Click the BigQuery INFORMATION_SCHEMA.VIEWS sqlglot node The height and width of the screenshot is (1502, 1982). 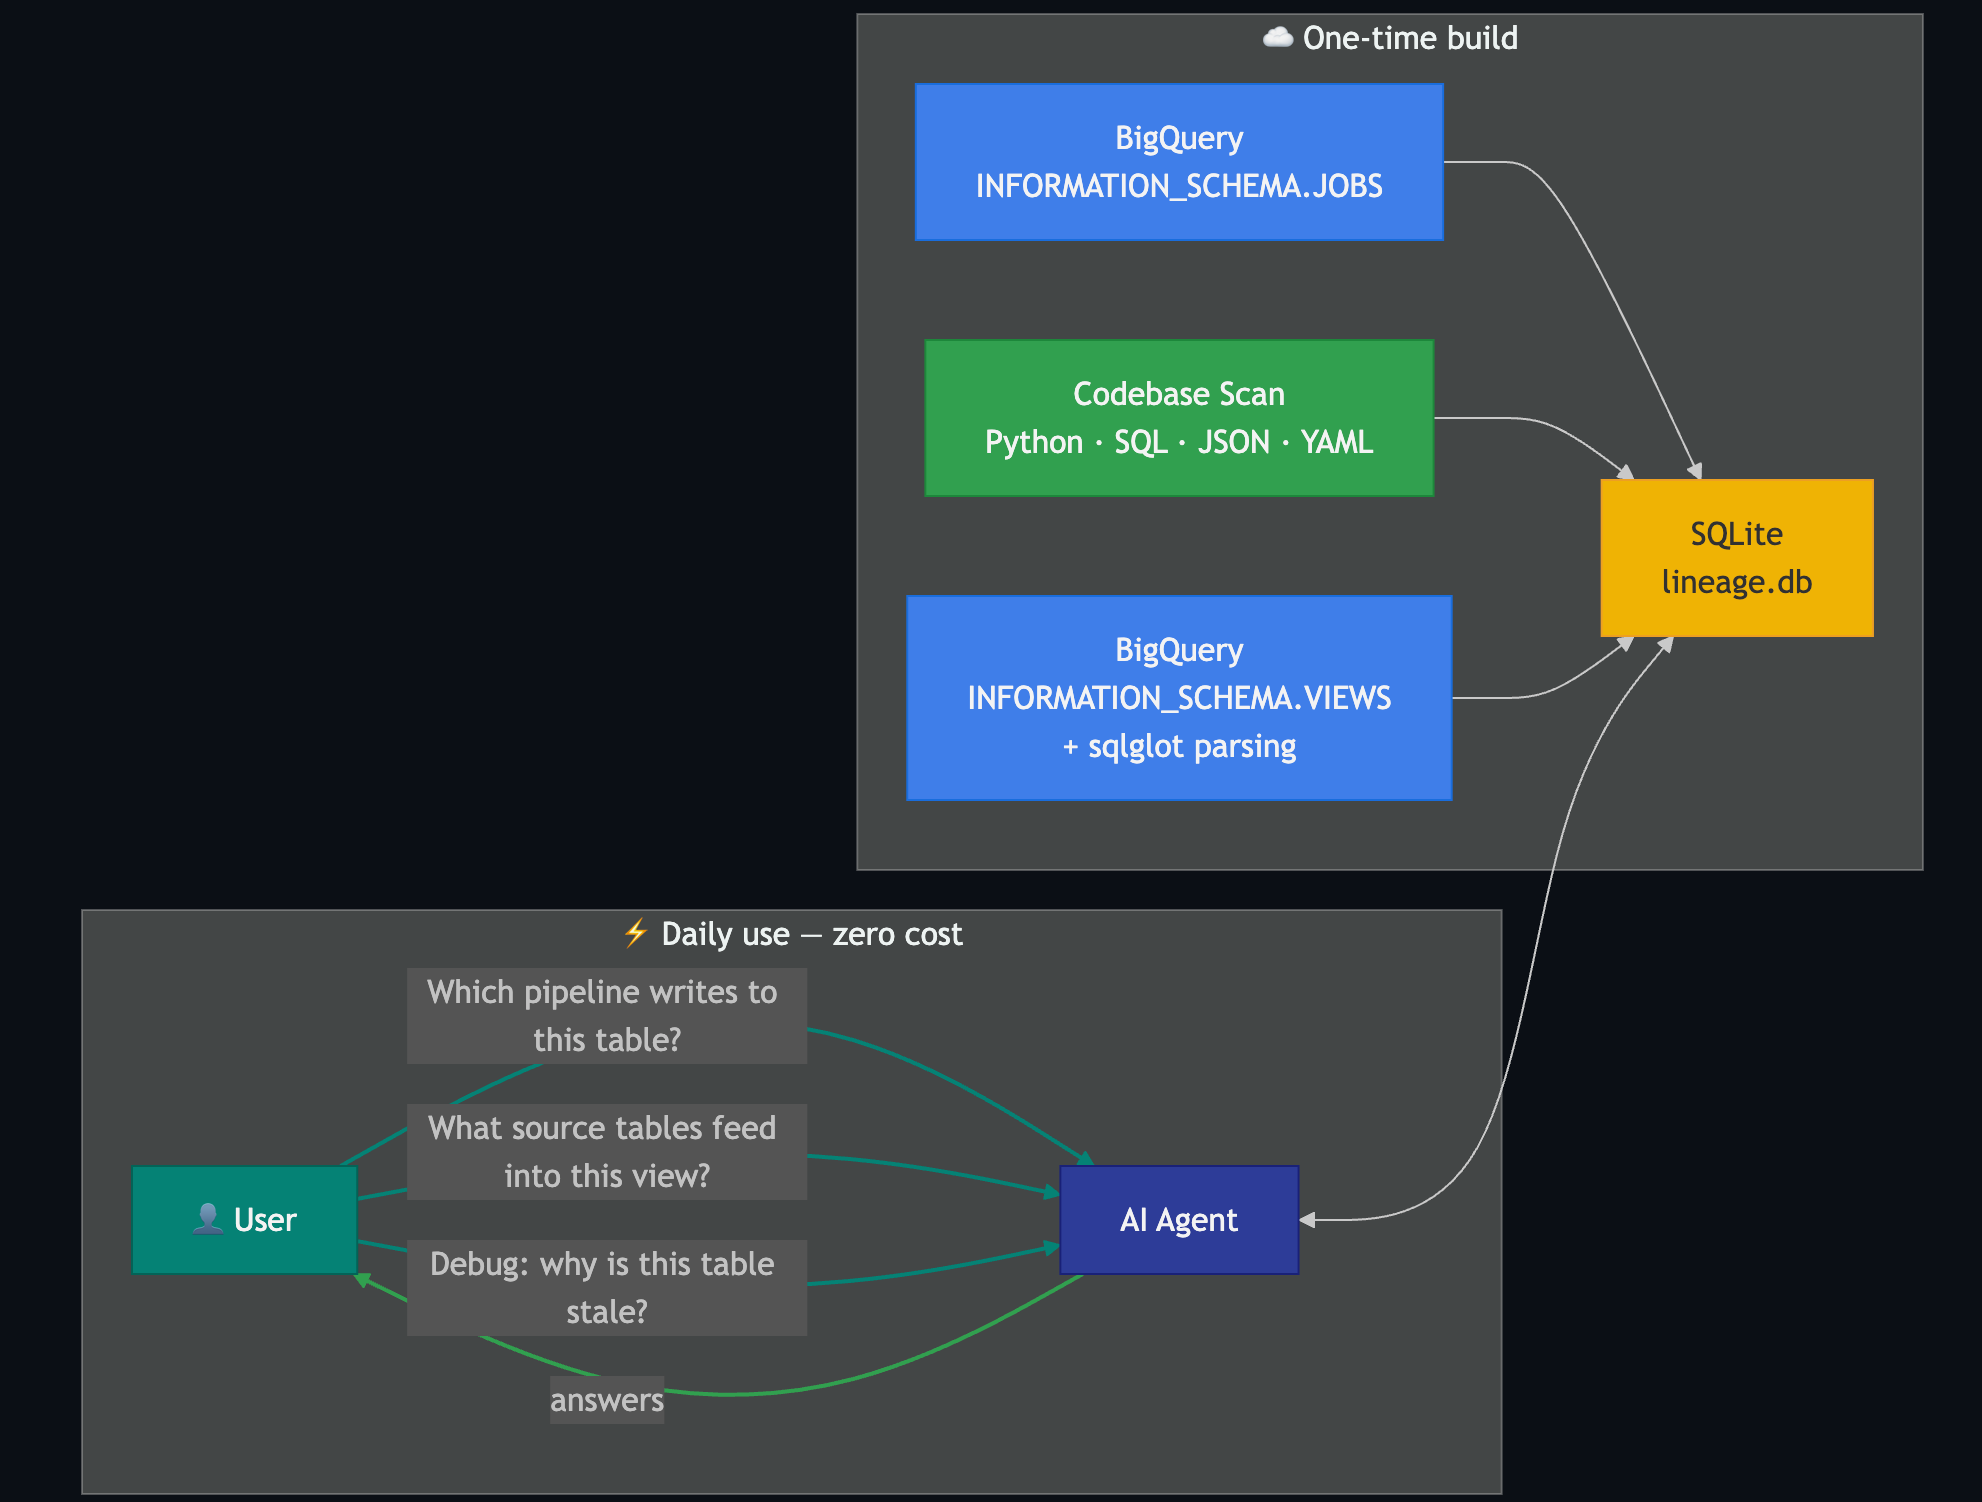(x=1179, y=698)
